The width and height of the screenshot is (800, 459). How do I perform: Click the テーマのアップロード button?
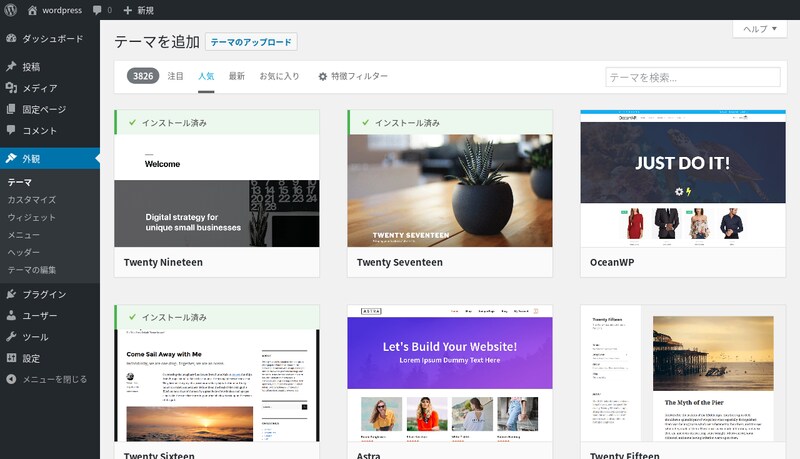coord(251,42)
